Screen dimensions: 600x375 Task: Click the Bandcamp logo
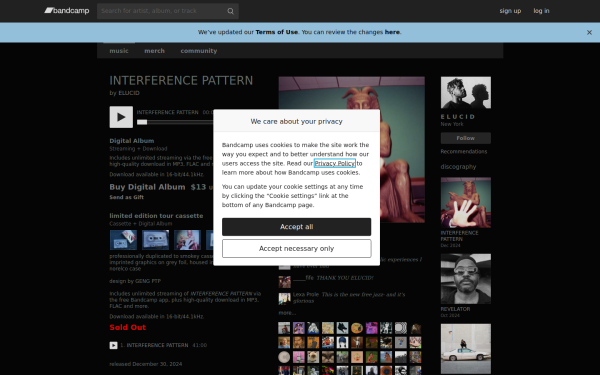tap(67, 11)
